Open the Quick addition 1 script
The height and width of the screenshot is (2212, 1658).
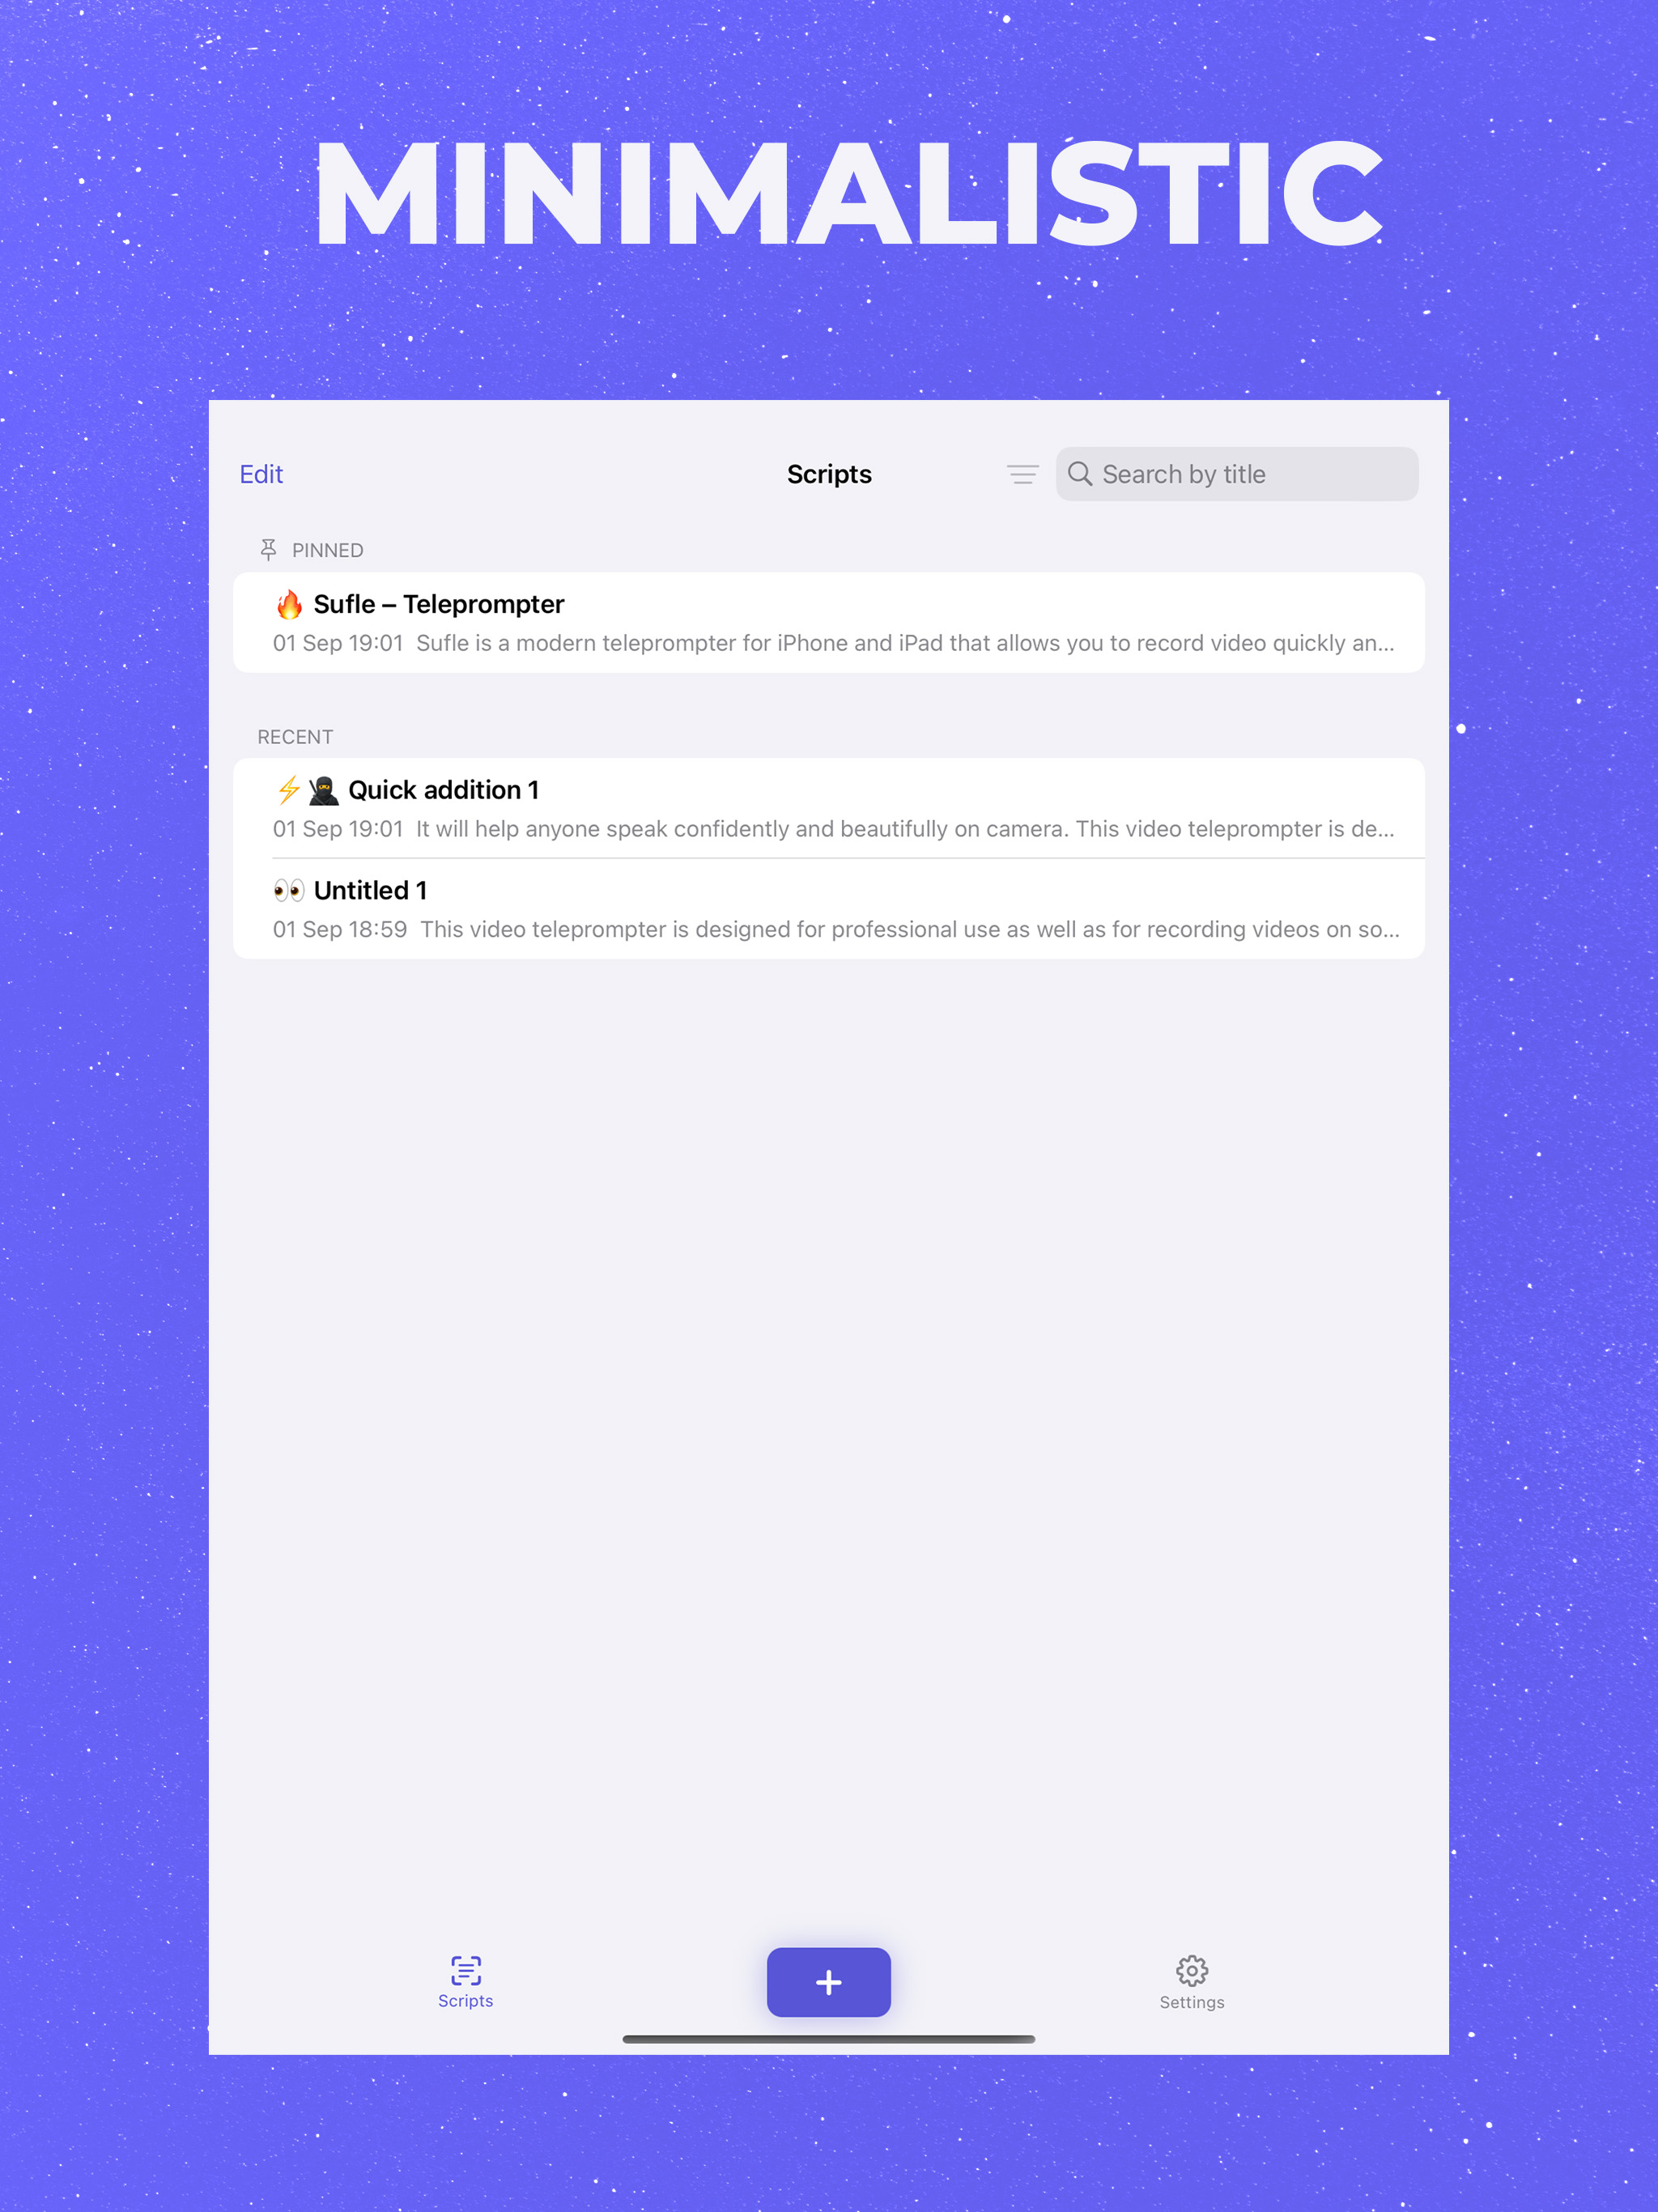(x=828, y=808)
